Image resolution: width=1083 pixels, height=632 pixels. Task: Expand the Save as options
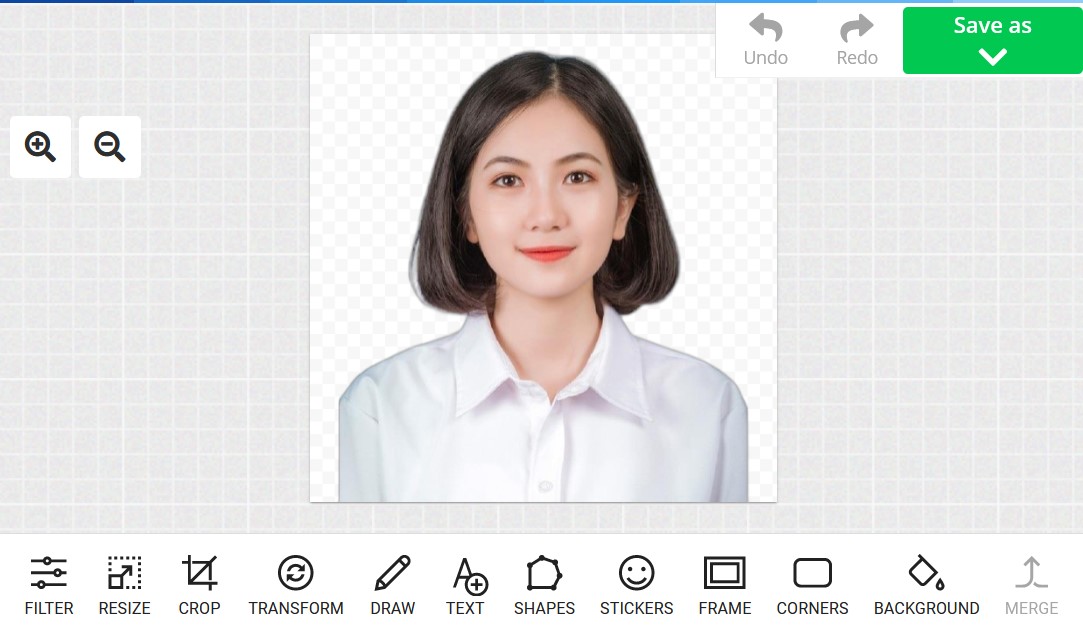[991, 55]
